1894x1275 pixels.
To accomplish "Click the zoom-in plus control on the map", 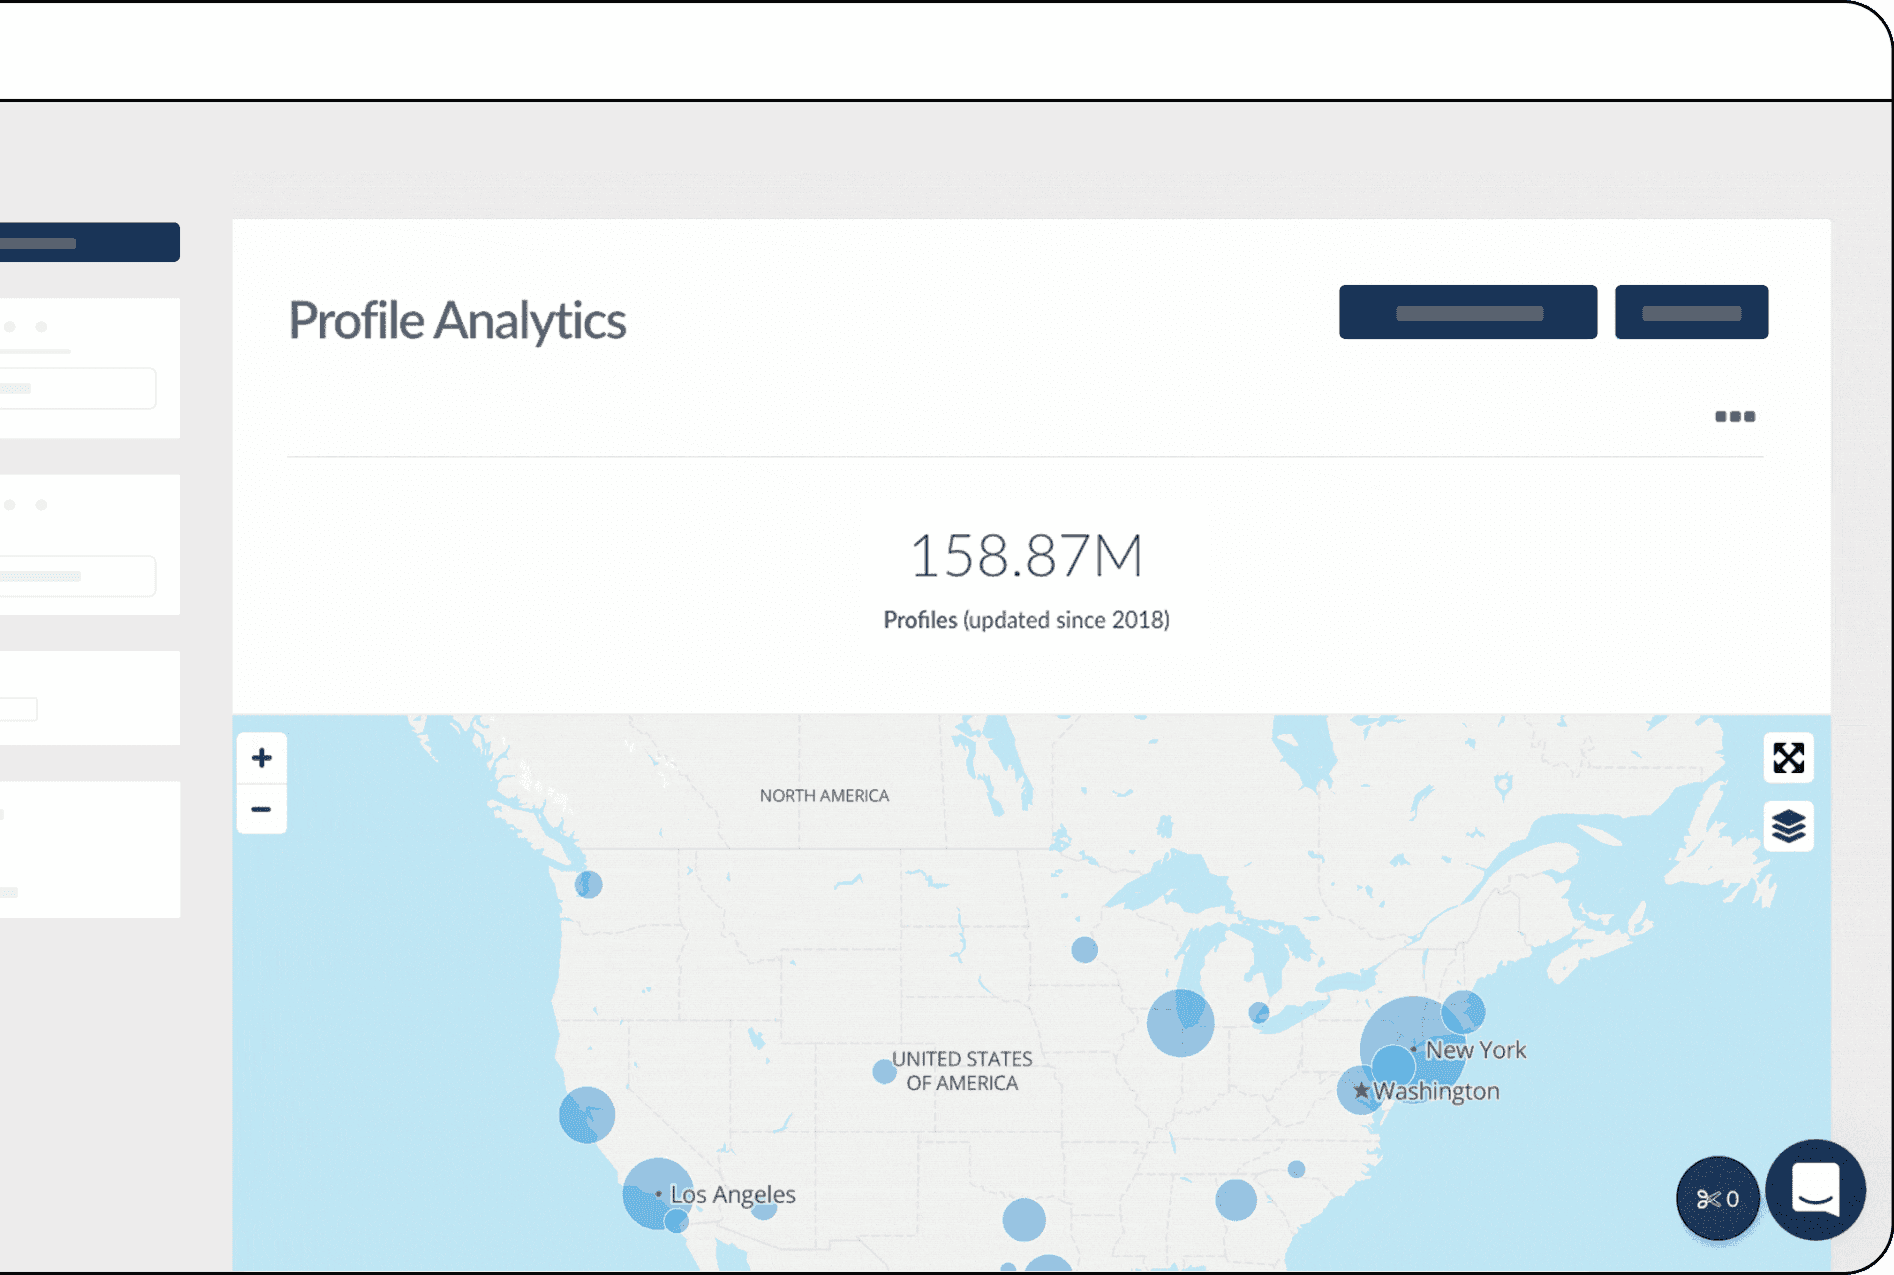I will 262,757.
